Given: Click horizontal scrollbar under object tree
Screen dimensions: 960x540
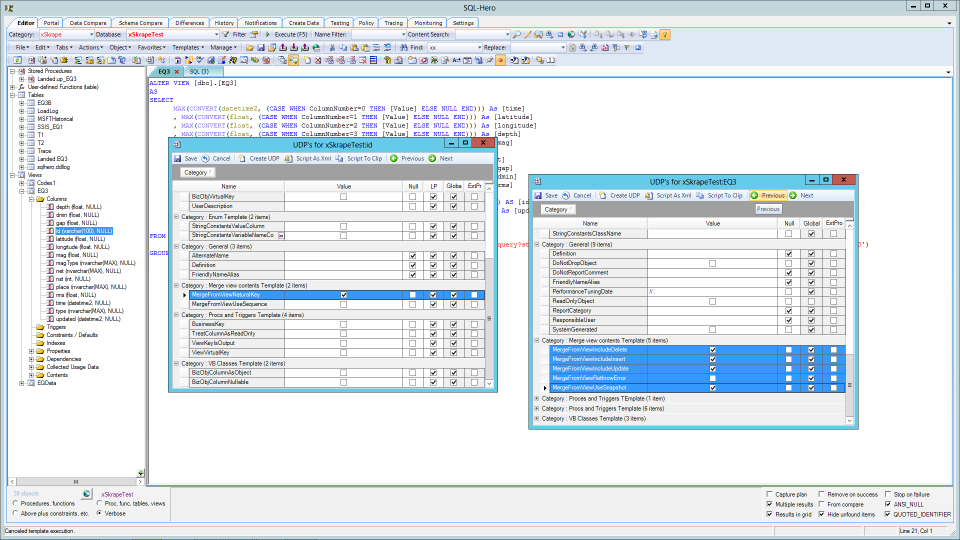Looking at the screenshot, I should coord(76,482).
